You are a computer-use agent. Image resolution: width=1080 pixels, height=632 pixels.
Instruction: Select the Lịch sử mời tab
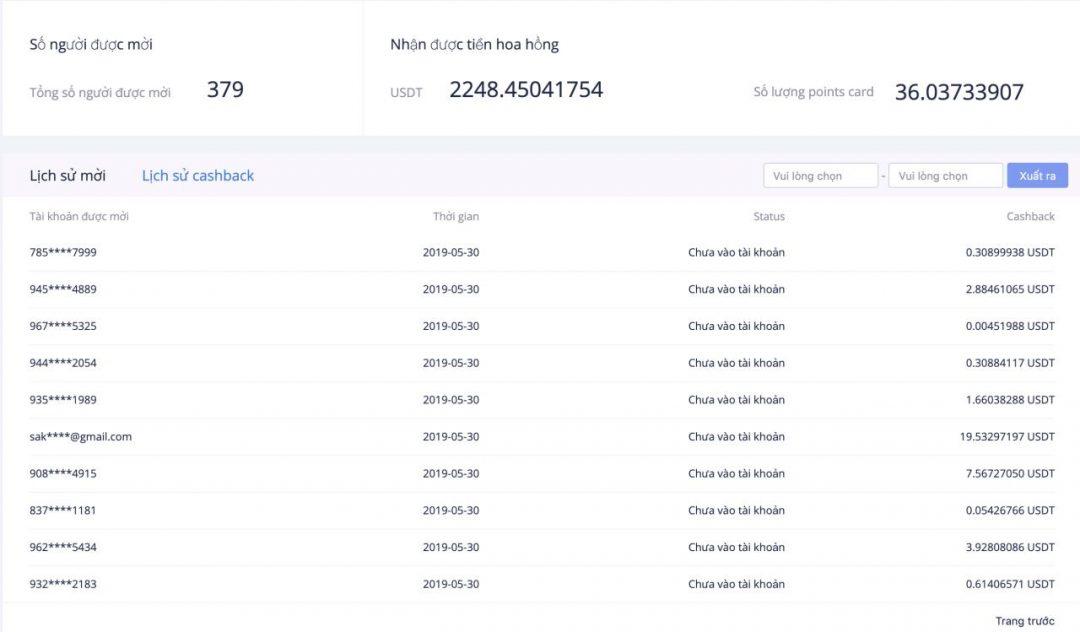tap(67, 175)
